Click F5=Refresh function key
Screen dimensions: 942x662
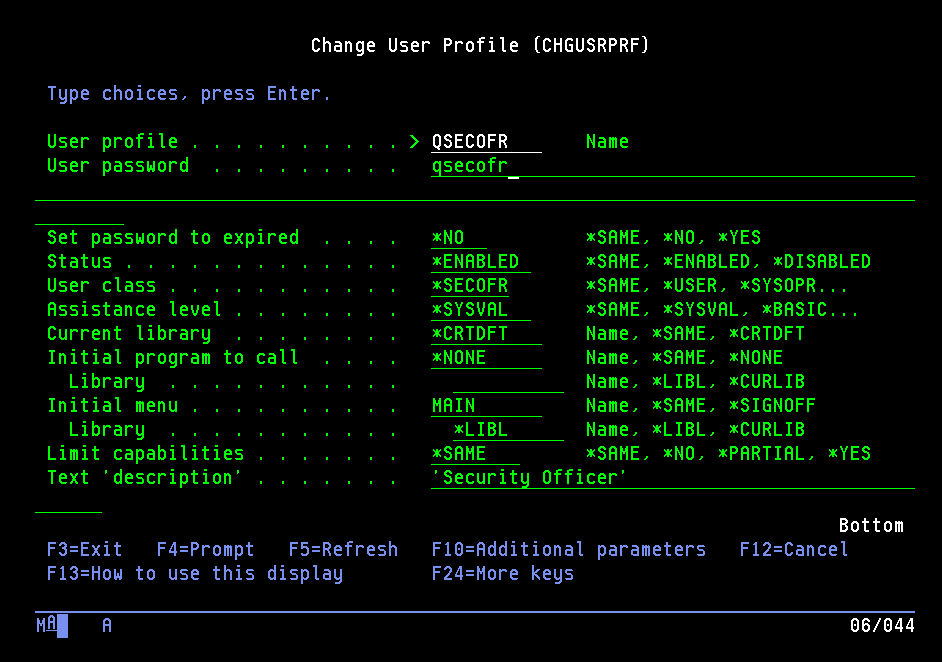click(343, 550)
